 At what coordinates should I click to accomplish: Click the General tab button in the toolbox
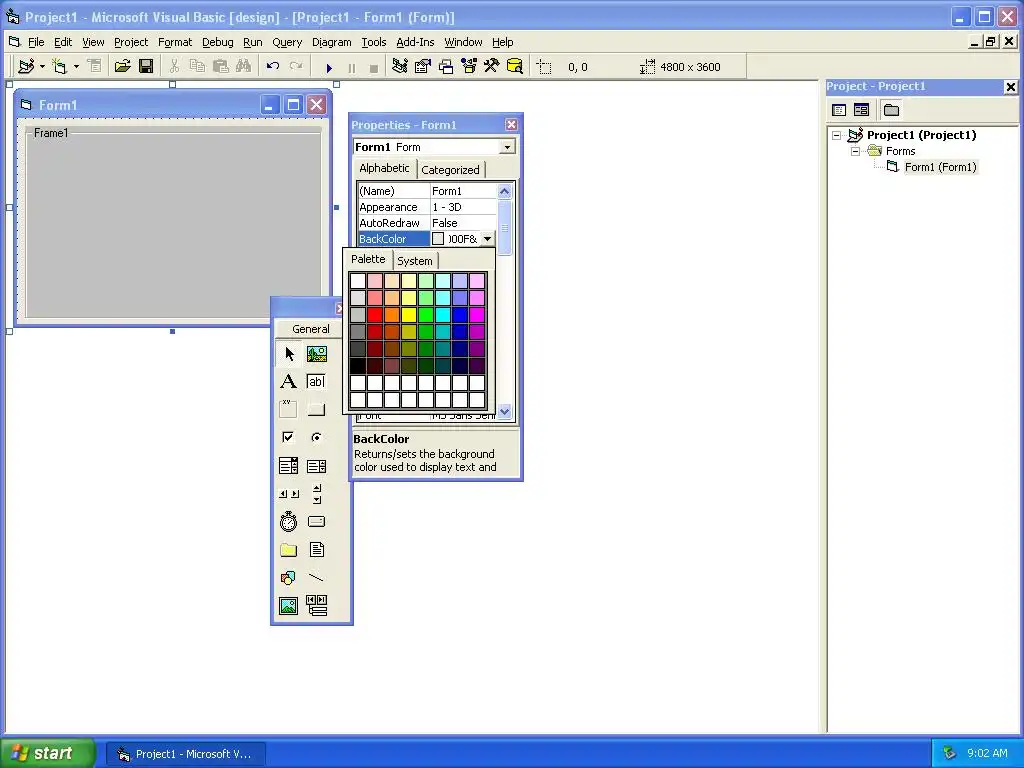click(310, 328)
